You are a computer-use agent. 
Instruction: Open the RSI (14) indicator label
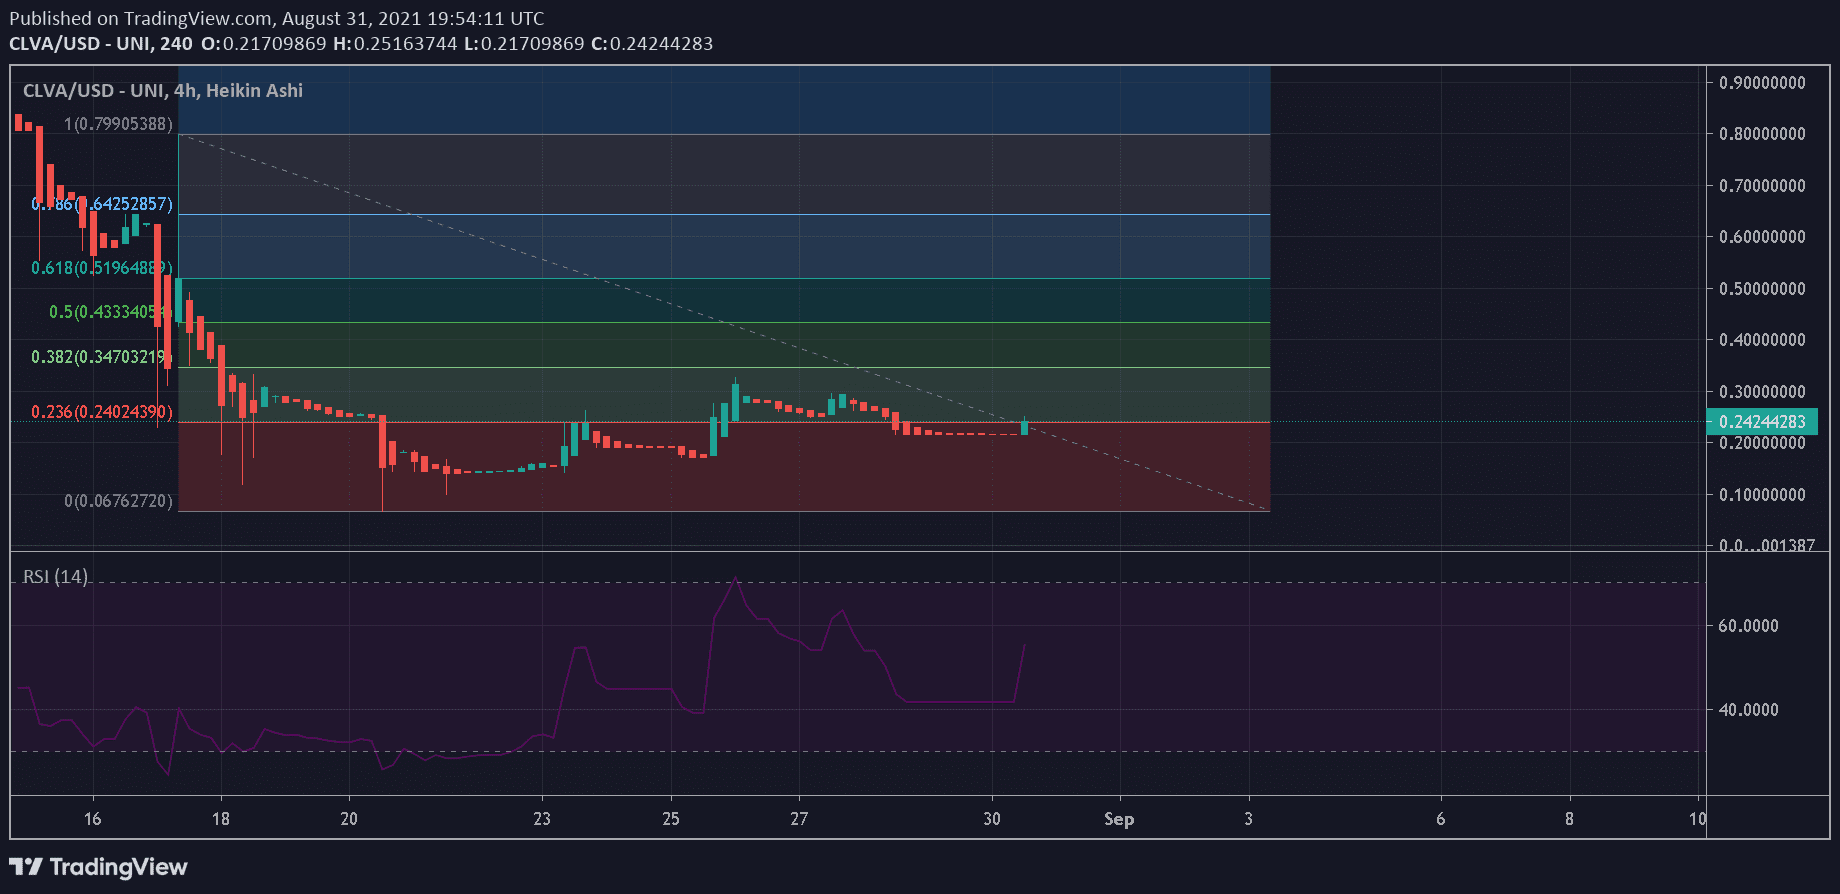[x=55, y=577]
